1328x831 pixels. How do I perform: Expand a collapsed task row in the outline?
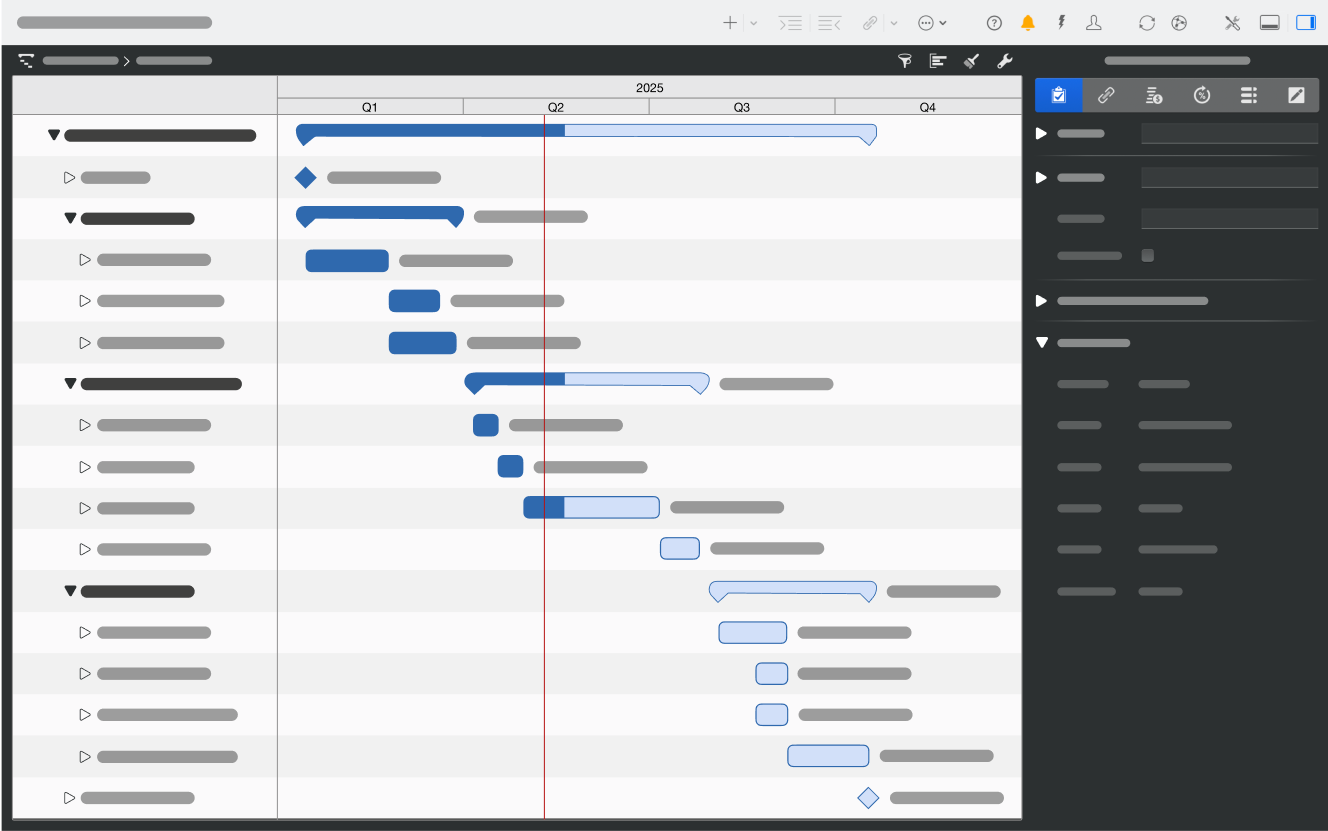click(x=70, y=177)
